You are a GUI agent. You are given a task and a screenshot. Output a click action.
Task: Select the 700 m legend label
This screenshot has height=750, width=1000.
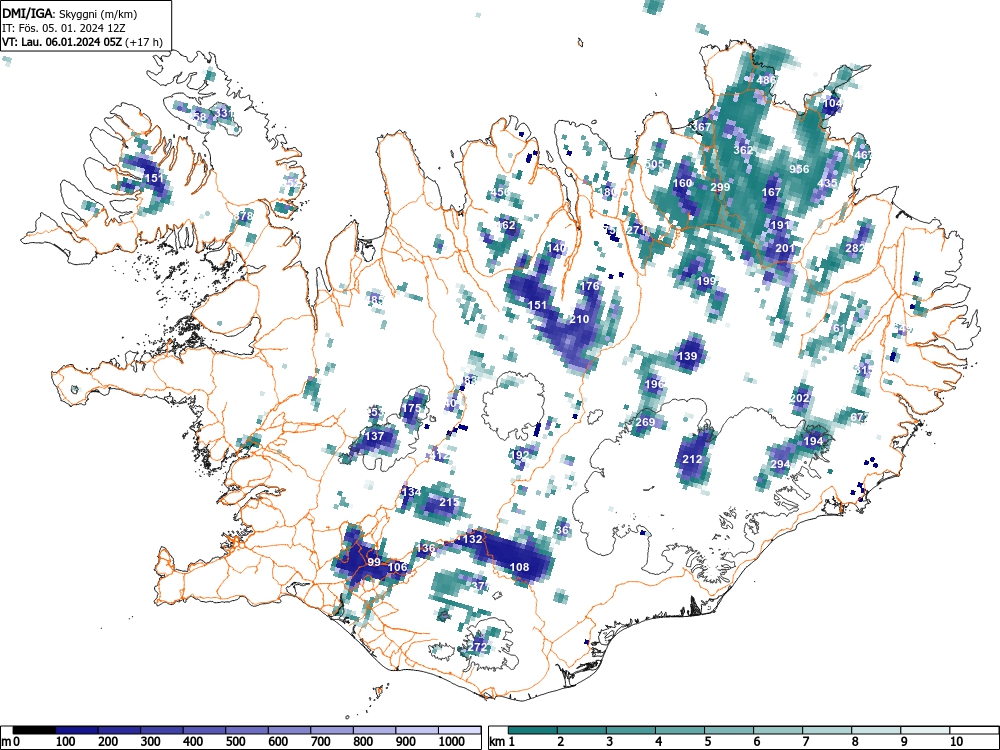point(320,742)
